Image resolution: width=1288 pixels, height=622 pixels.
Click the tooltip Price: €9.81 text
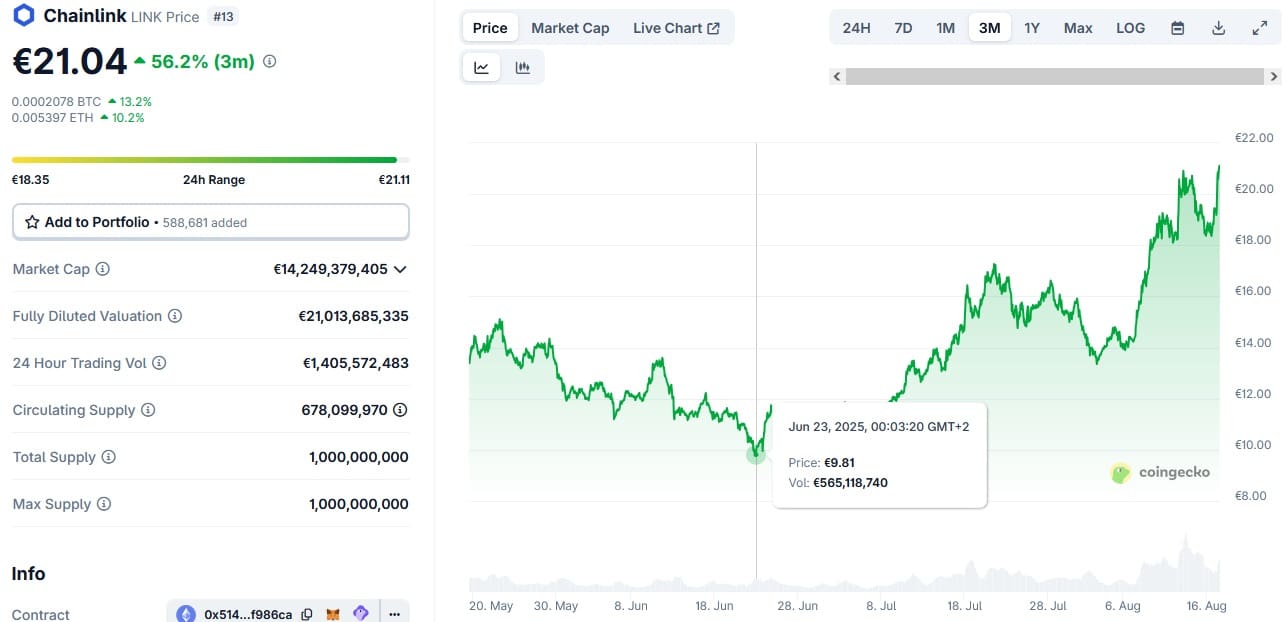822,463
